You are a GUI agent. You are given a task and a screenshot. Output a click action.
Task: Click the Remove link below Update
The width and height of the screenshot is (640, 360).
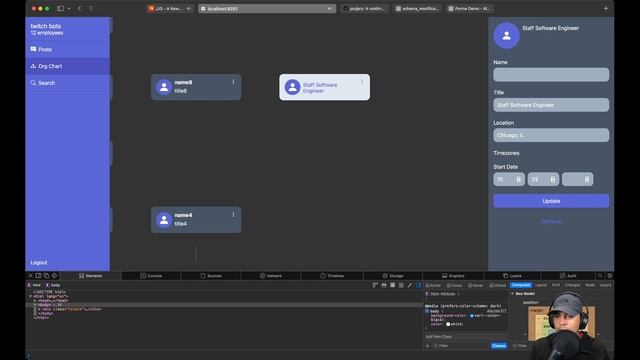551,221
